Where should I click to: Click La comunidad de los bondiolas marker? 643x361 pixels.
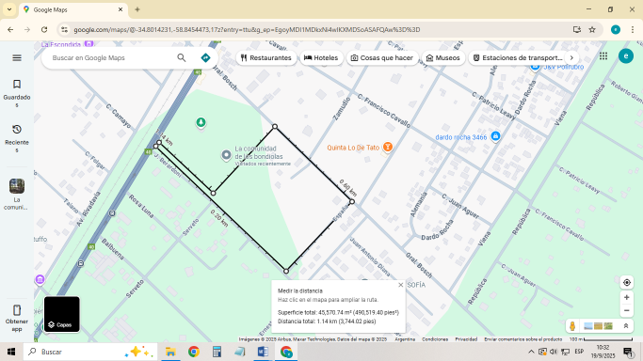point(226,155)
